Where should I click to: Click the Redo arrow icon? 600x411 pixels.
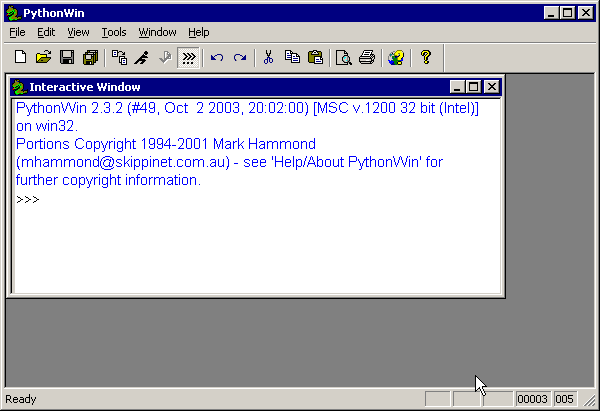tap(240, 58)
